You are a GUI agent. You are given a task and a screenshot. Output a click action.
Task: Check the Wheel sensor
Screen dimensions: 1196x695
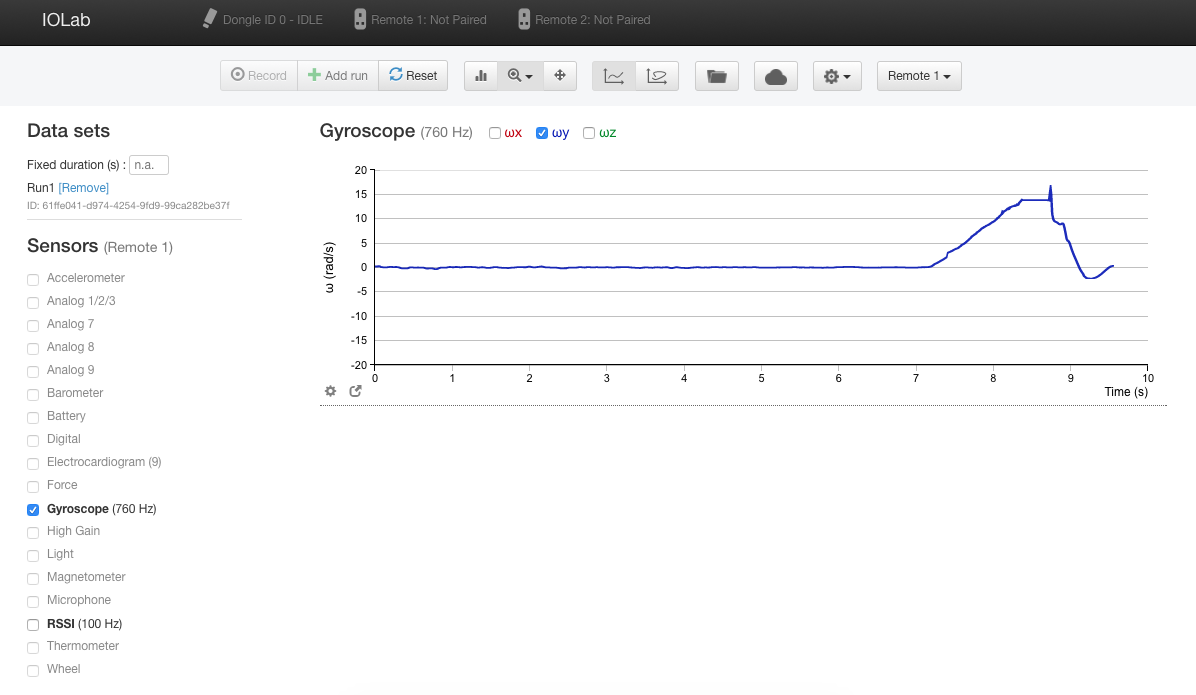pyautogui.click(x=33, y=671)
